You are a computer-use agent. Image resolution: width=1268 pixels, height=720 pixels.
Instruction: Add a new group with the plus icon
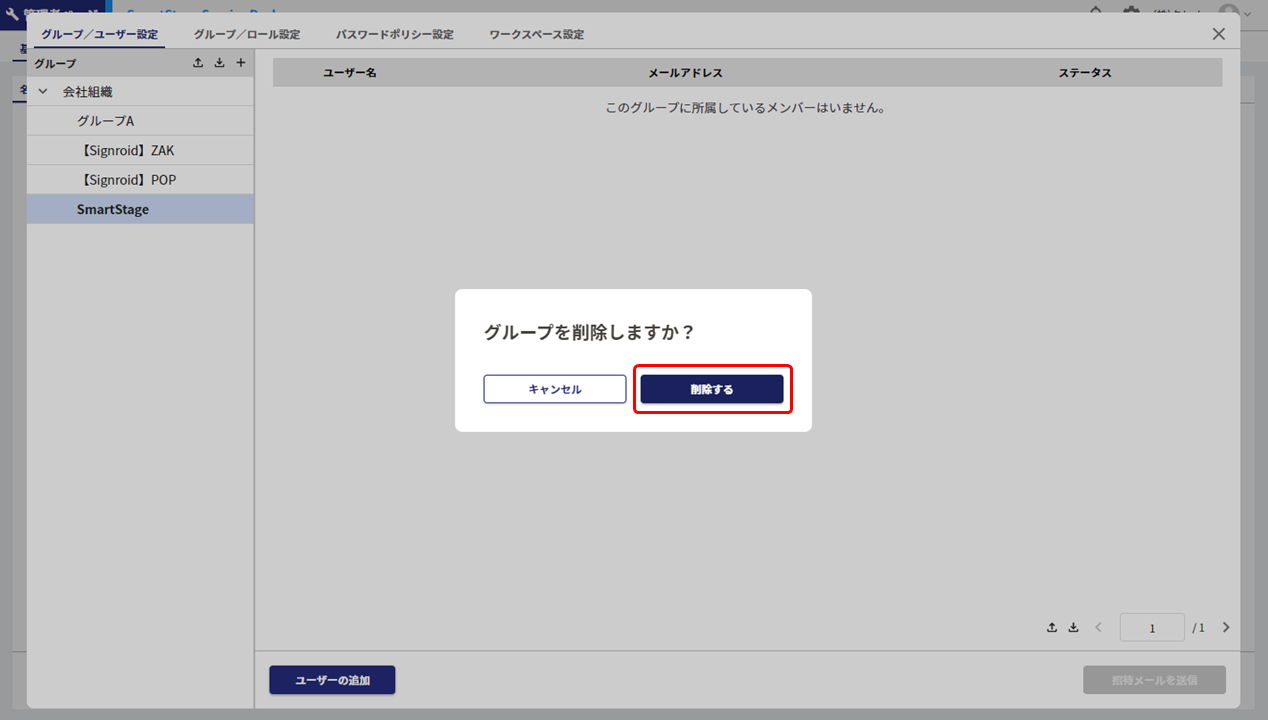tap(240, 63)
